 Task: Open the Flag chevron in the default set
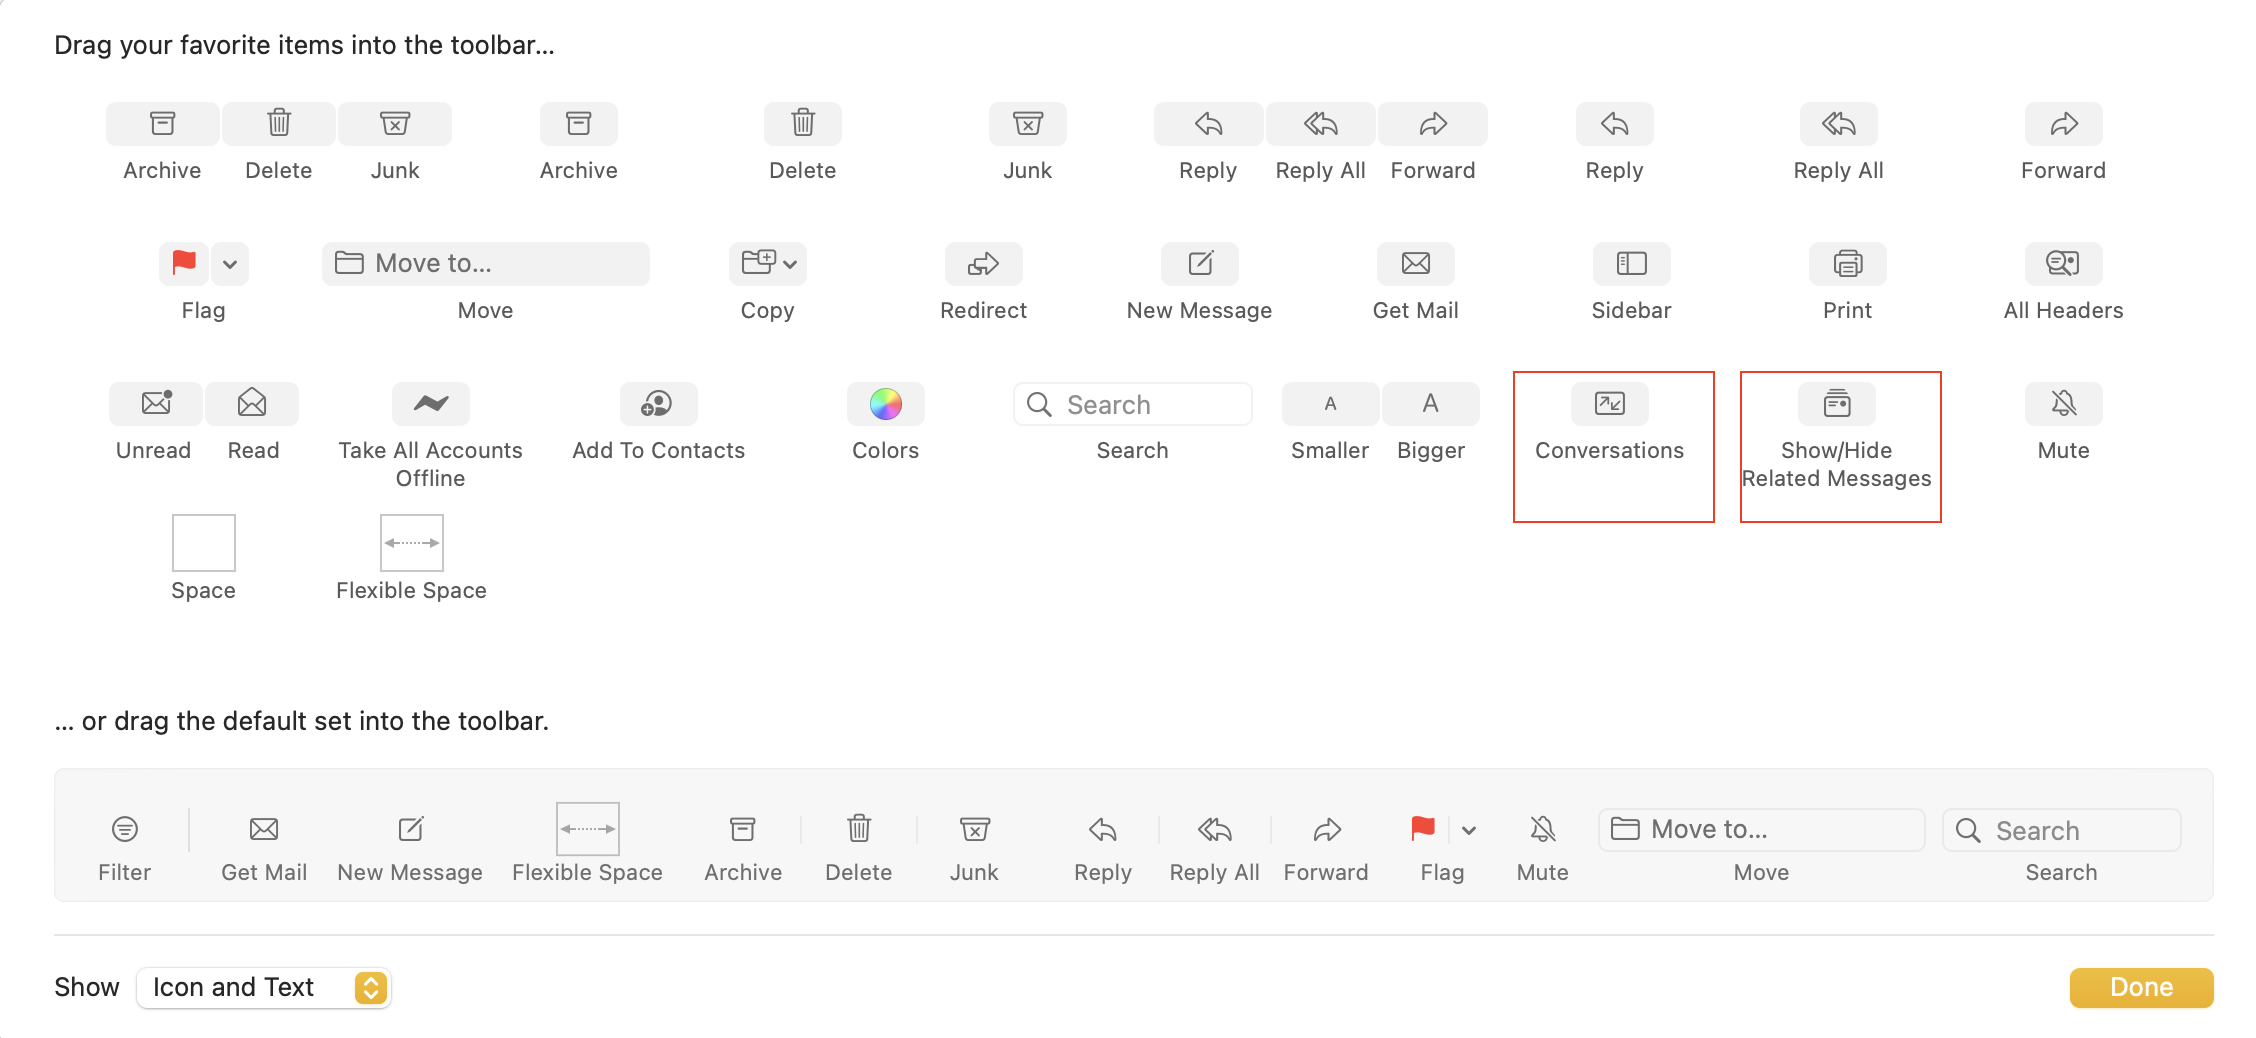(1469, 830)
